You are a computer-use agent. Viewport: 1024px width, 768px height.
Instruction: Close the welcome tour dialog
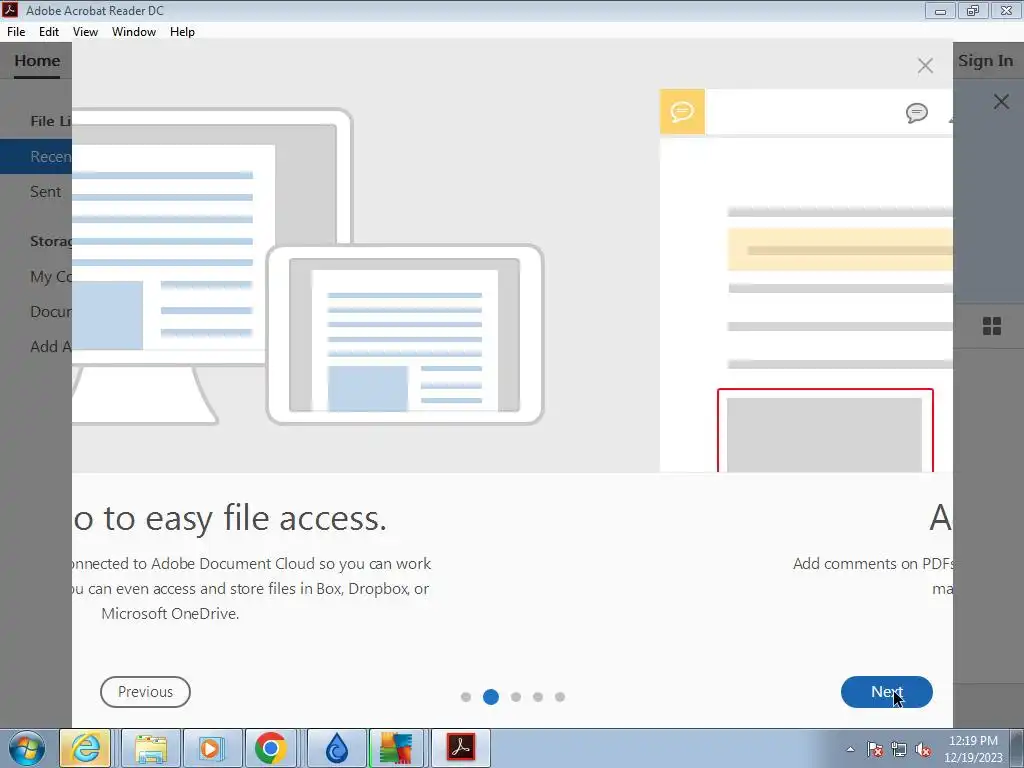pos(925,65)
